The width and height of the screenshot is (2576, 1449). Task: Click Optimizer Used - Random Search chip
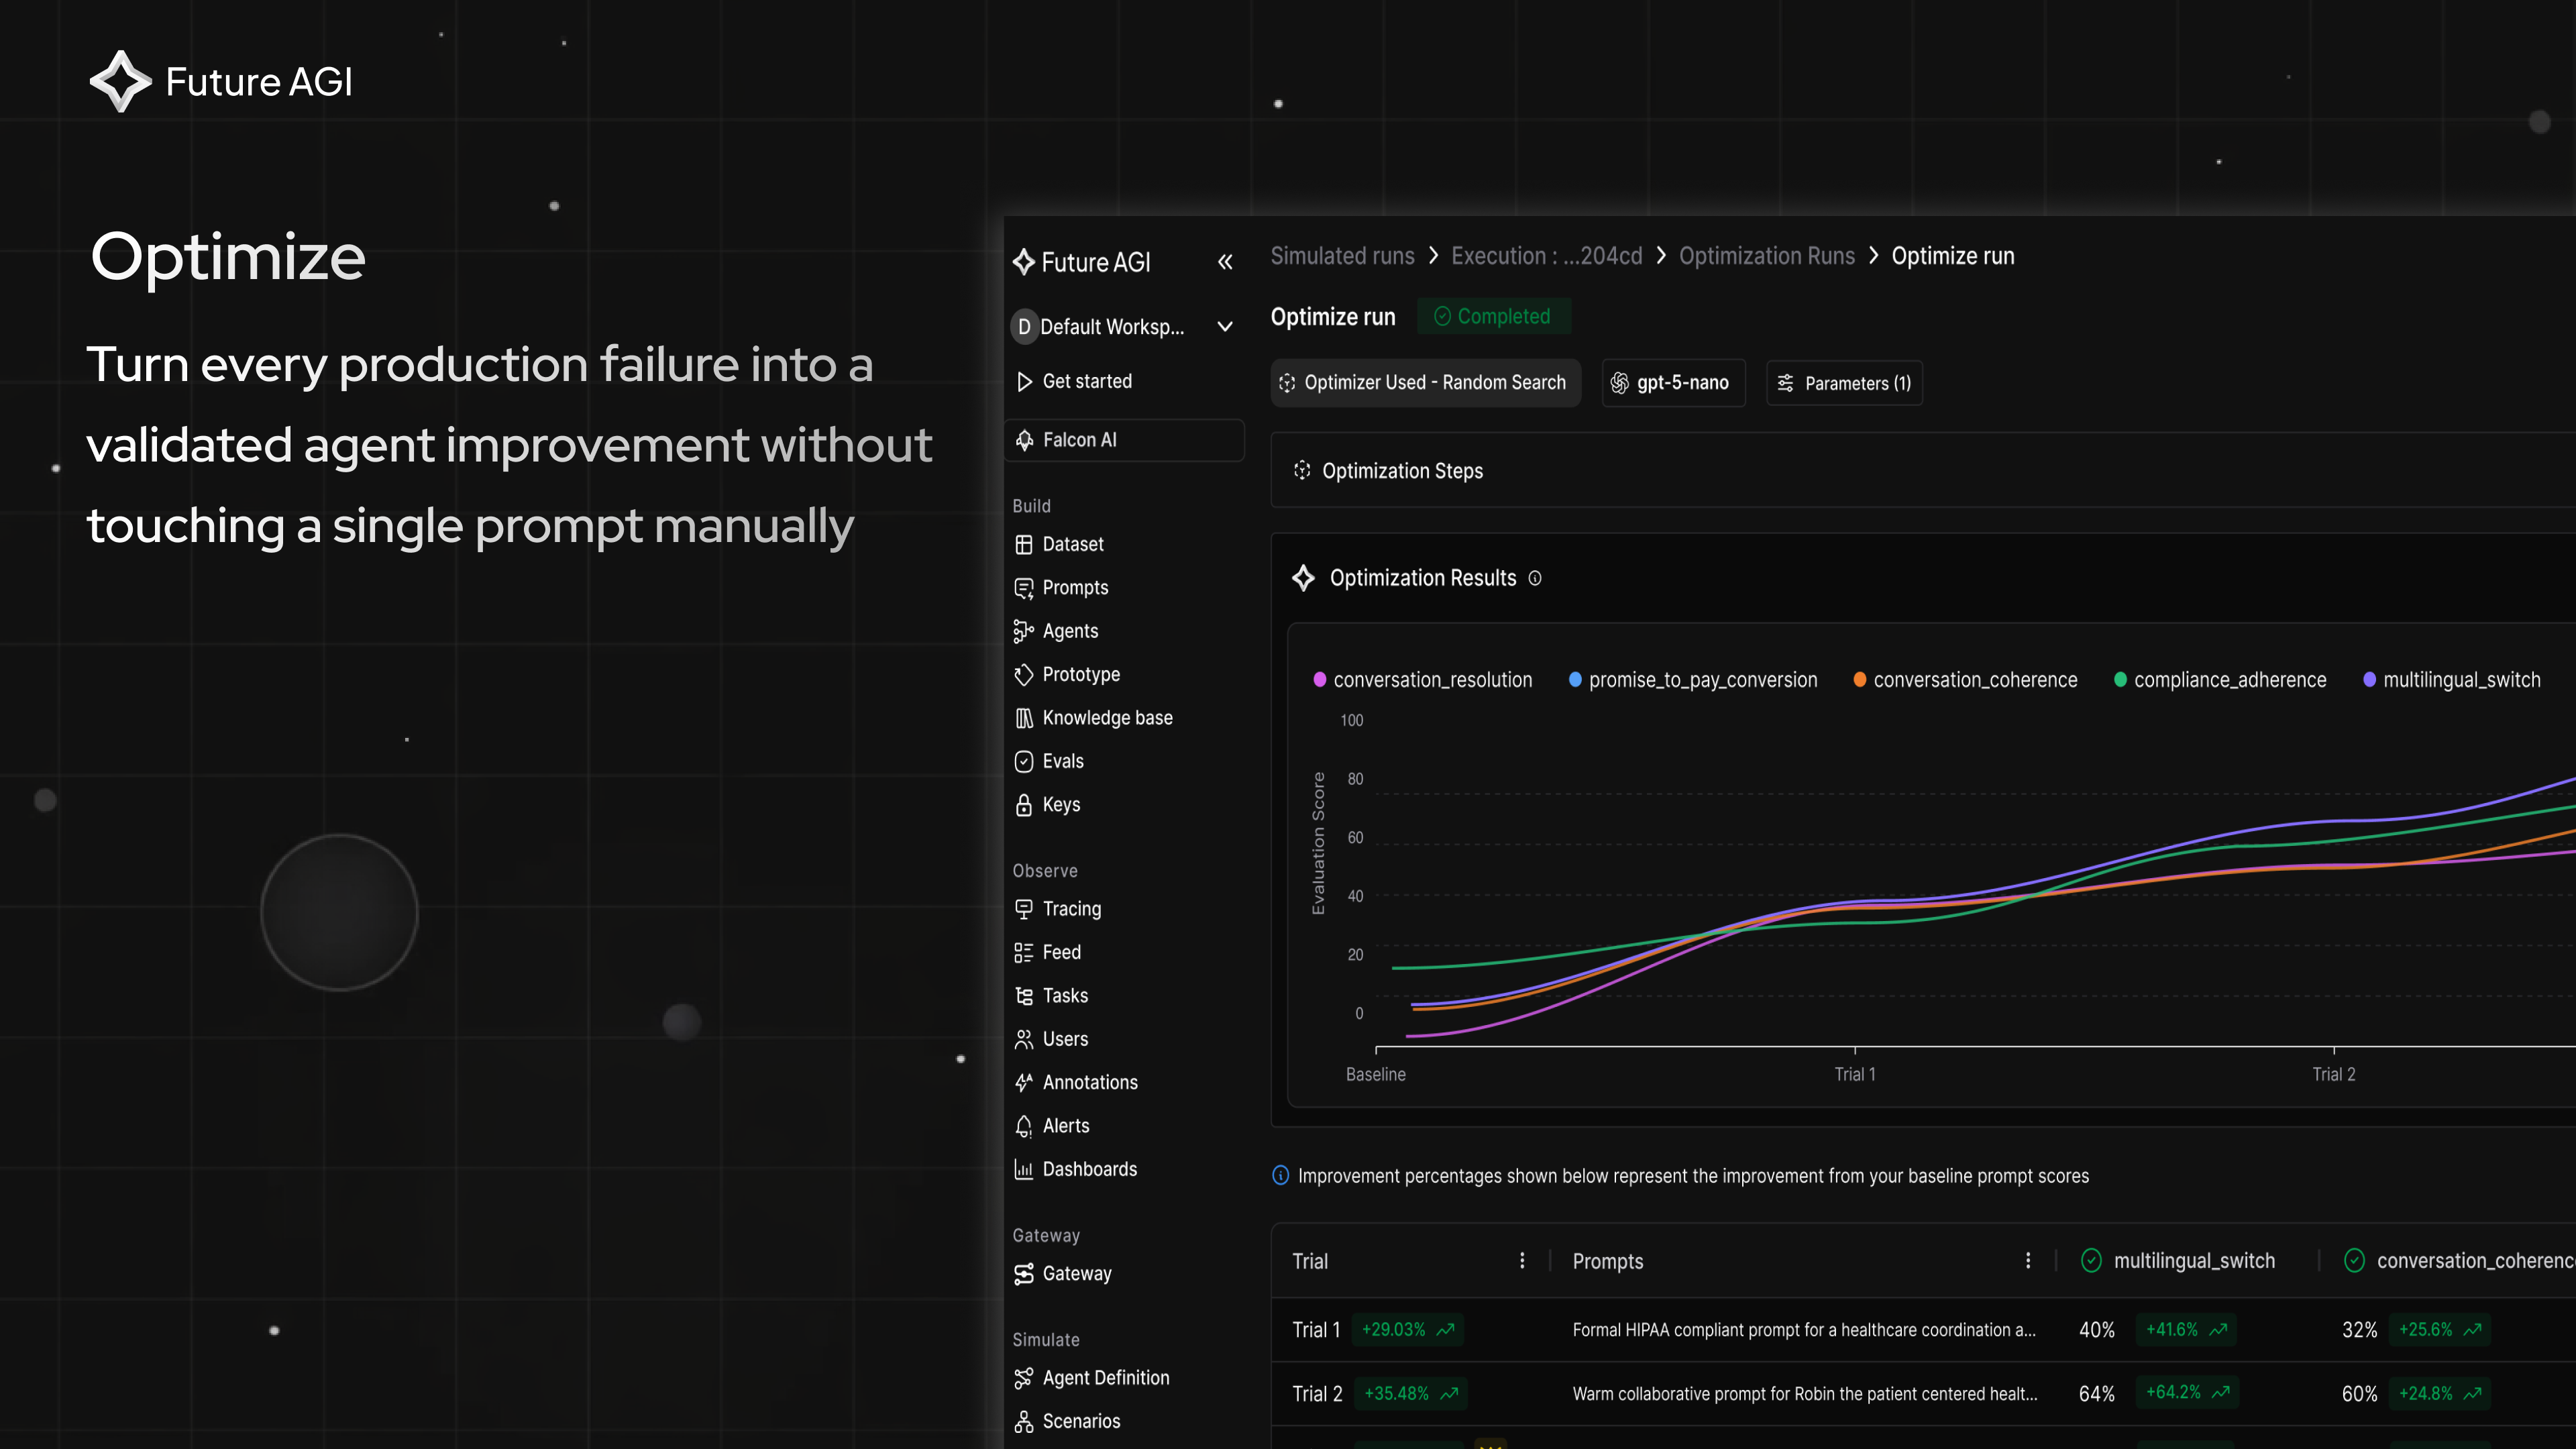coord(1425,383)
